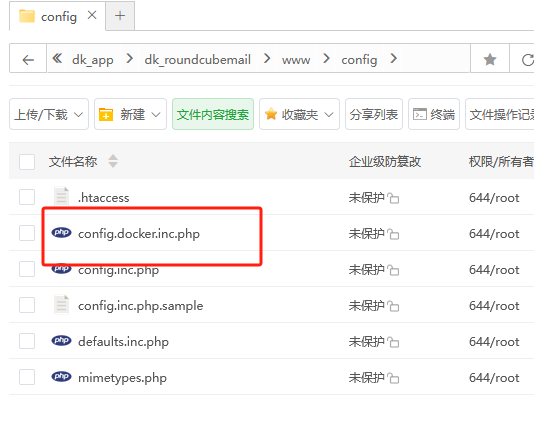Click 644/root permission of defaults.inc.php
This screenshot has width=534, height=443.
click(x=494, y=342)
